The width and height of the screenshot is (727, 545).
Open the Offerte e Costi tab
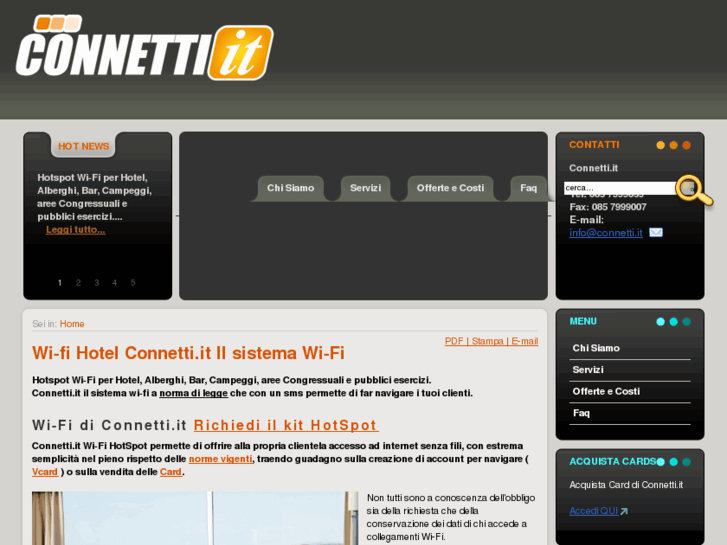(x=450, y=188)
